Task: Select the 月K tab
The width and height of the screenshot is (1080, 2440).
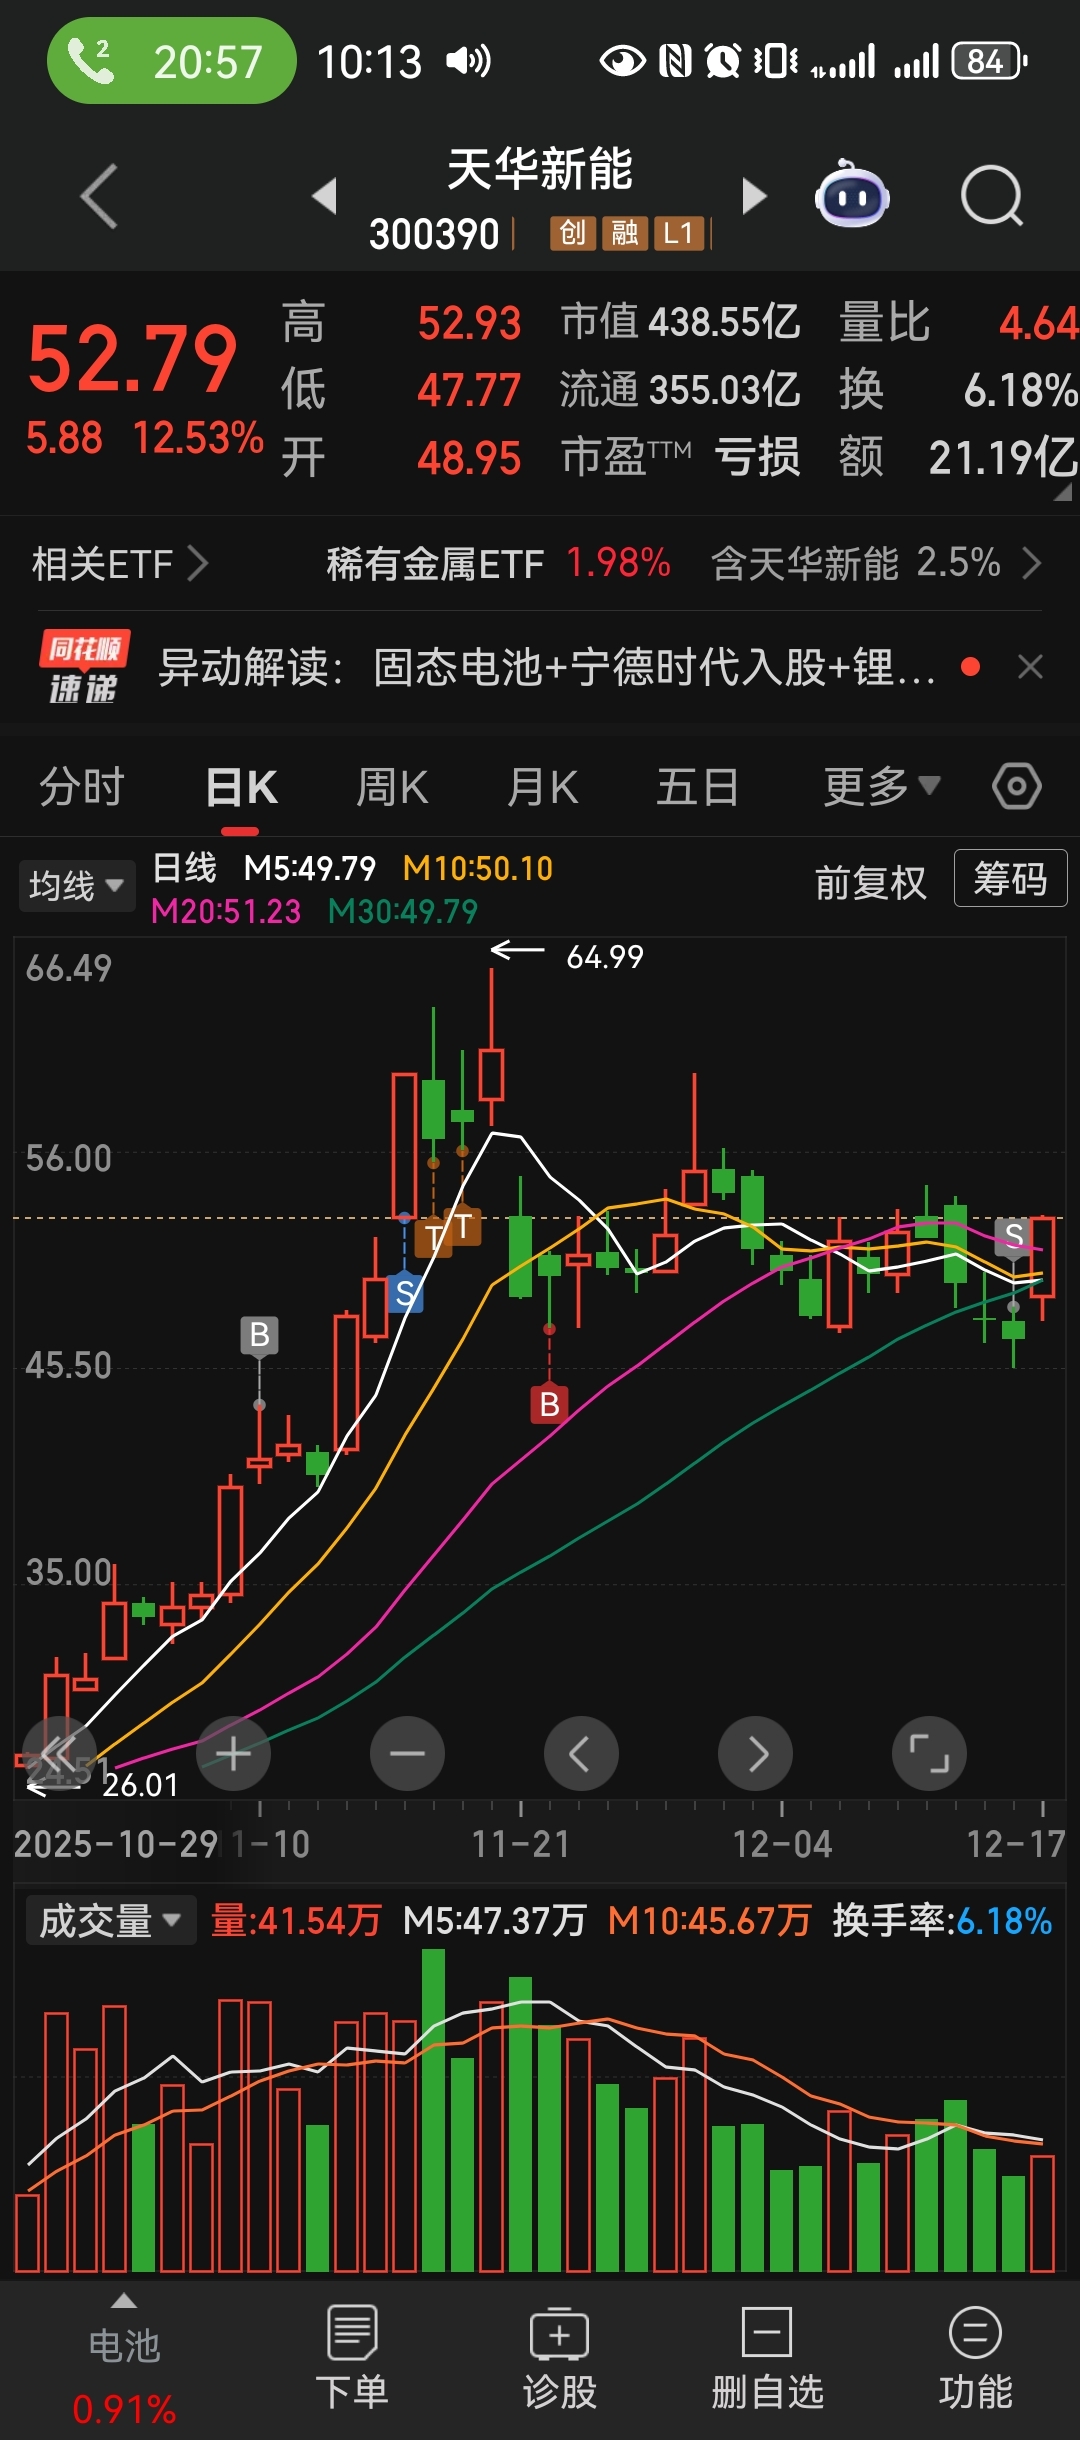Action: tap(543, 787)
